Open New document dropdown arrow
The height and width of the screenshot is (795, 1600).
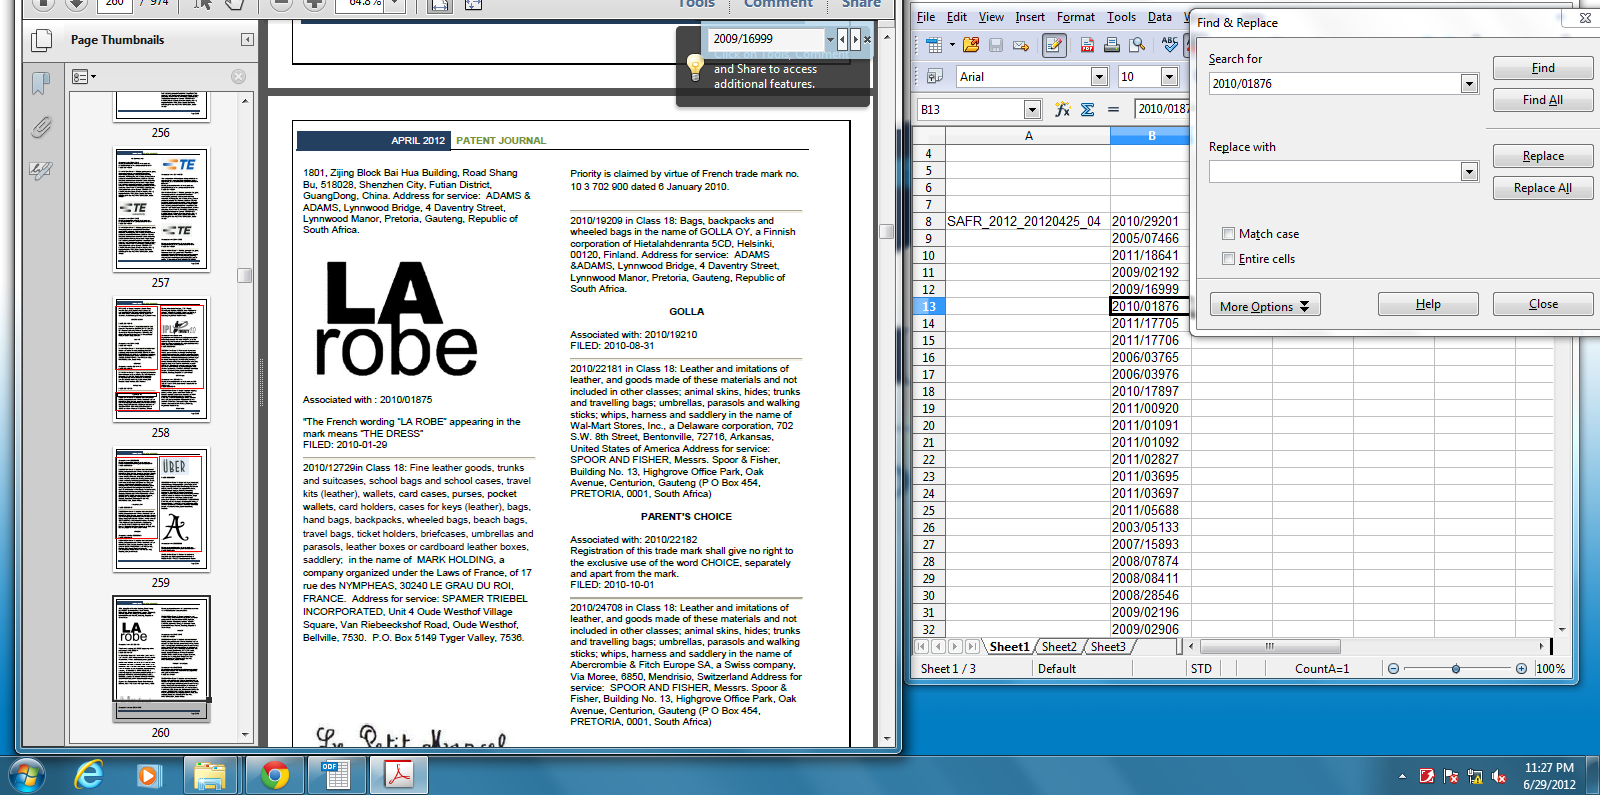tap(952, 45)
